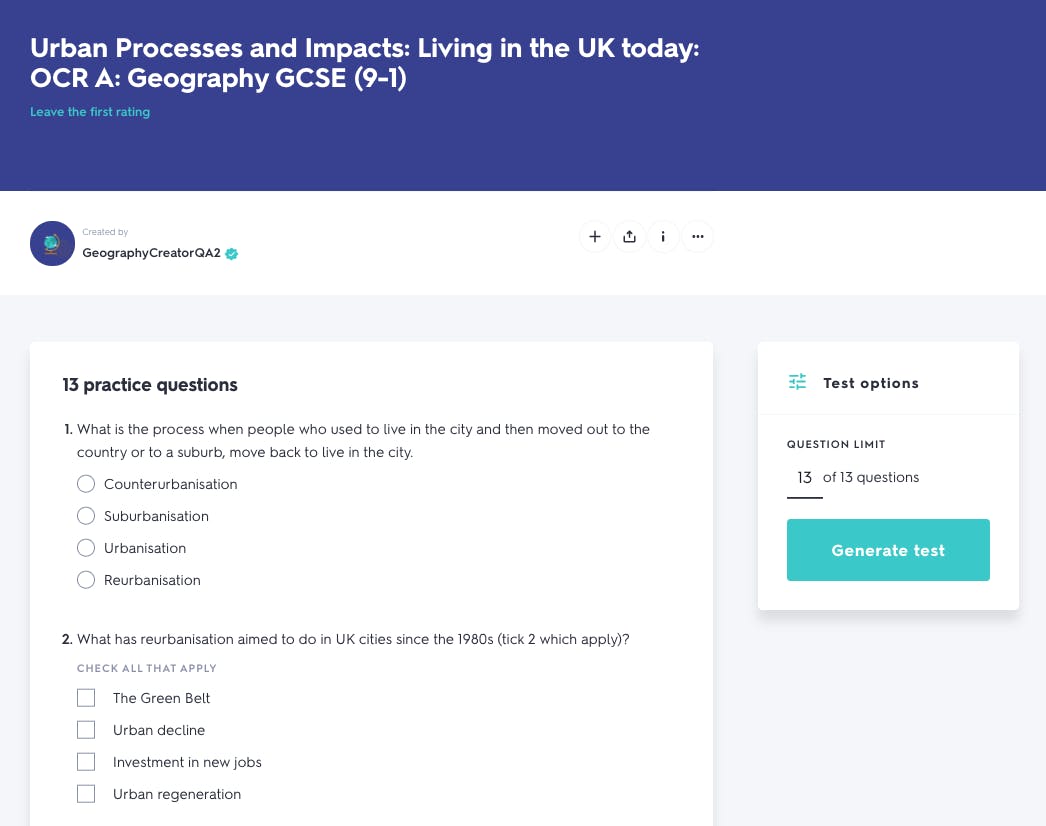This screenshot has width=1046, height=826.
Task: Select the Counterurbanisation radio button
Action: [86, 483]
